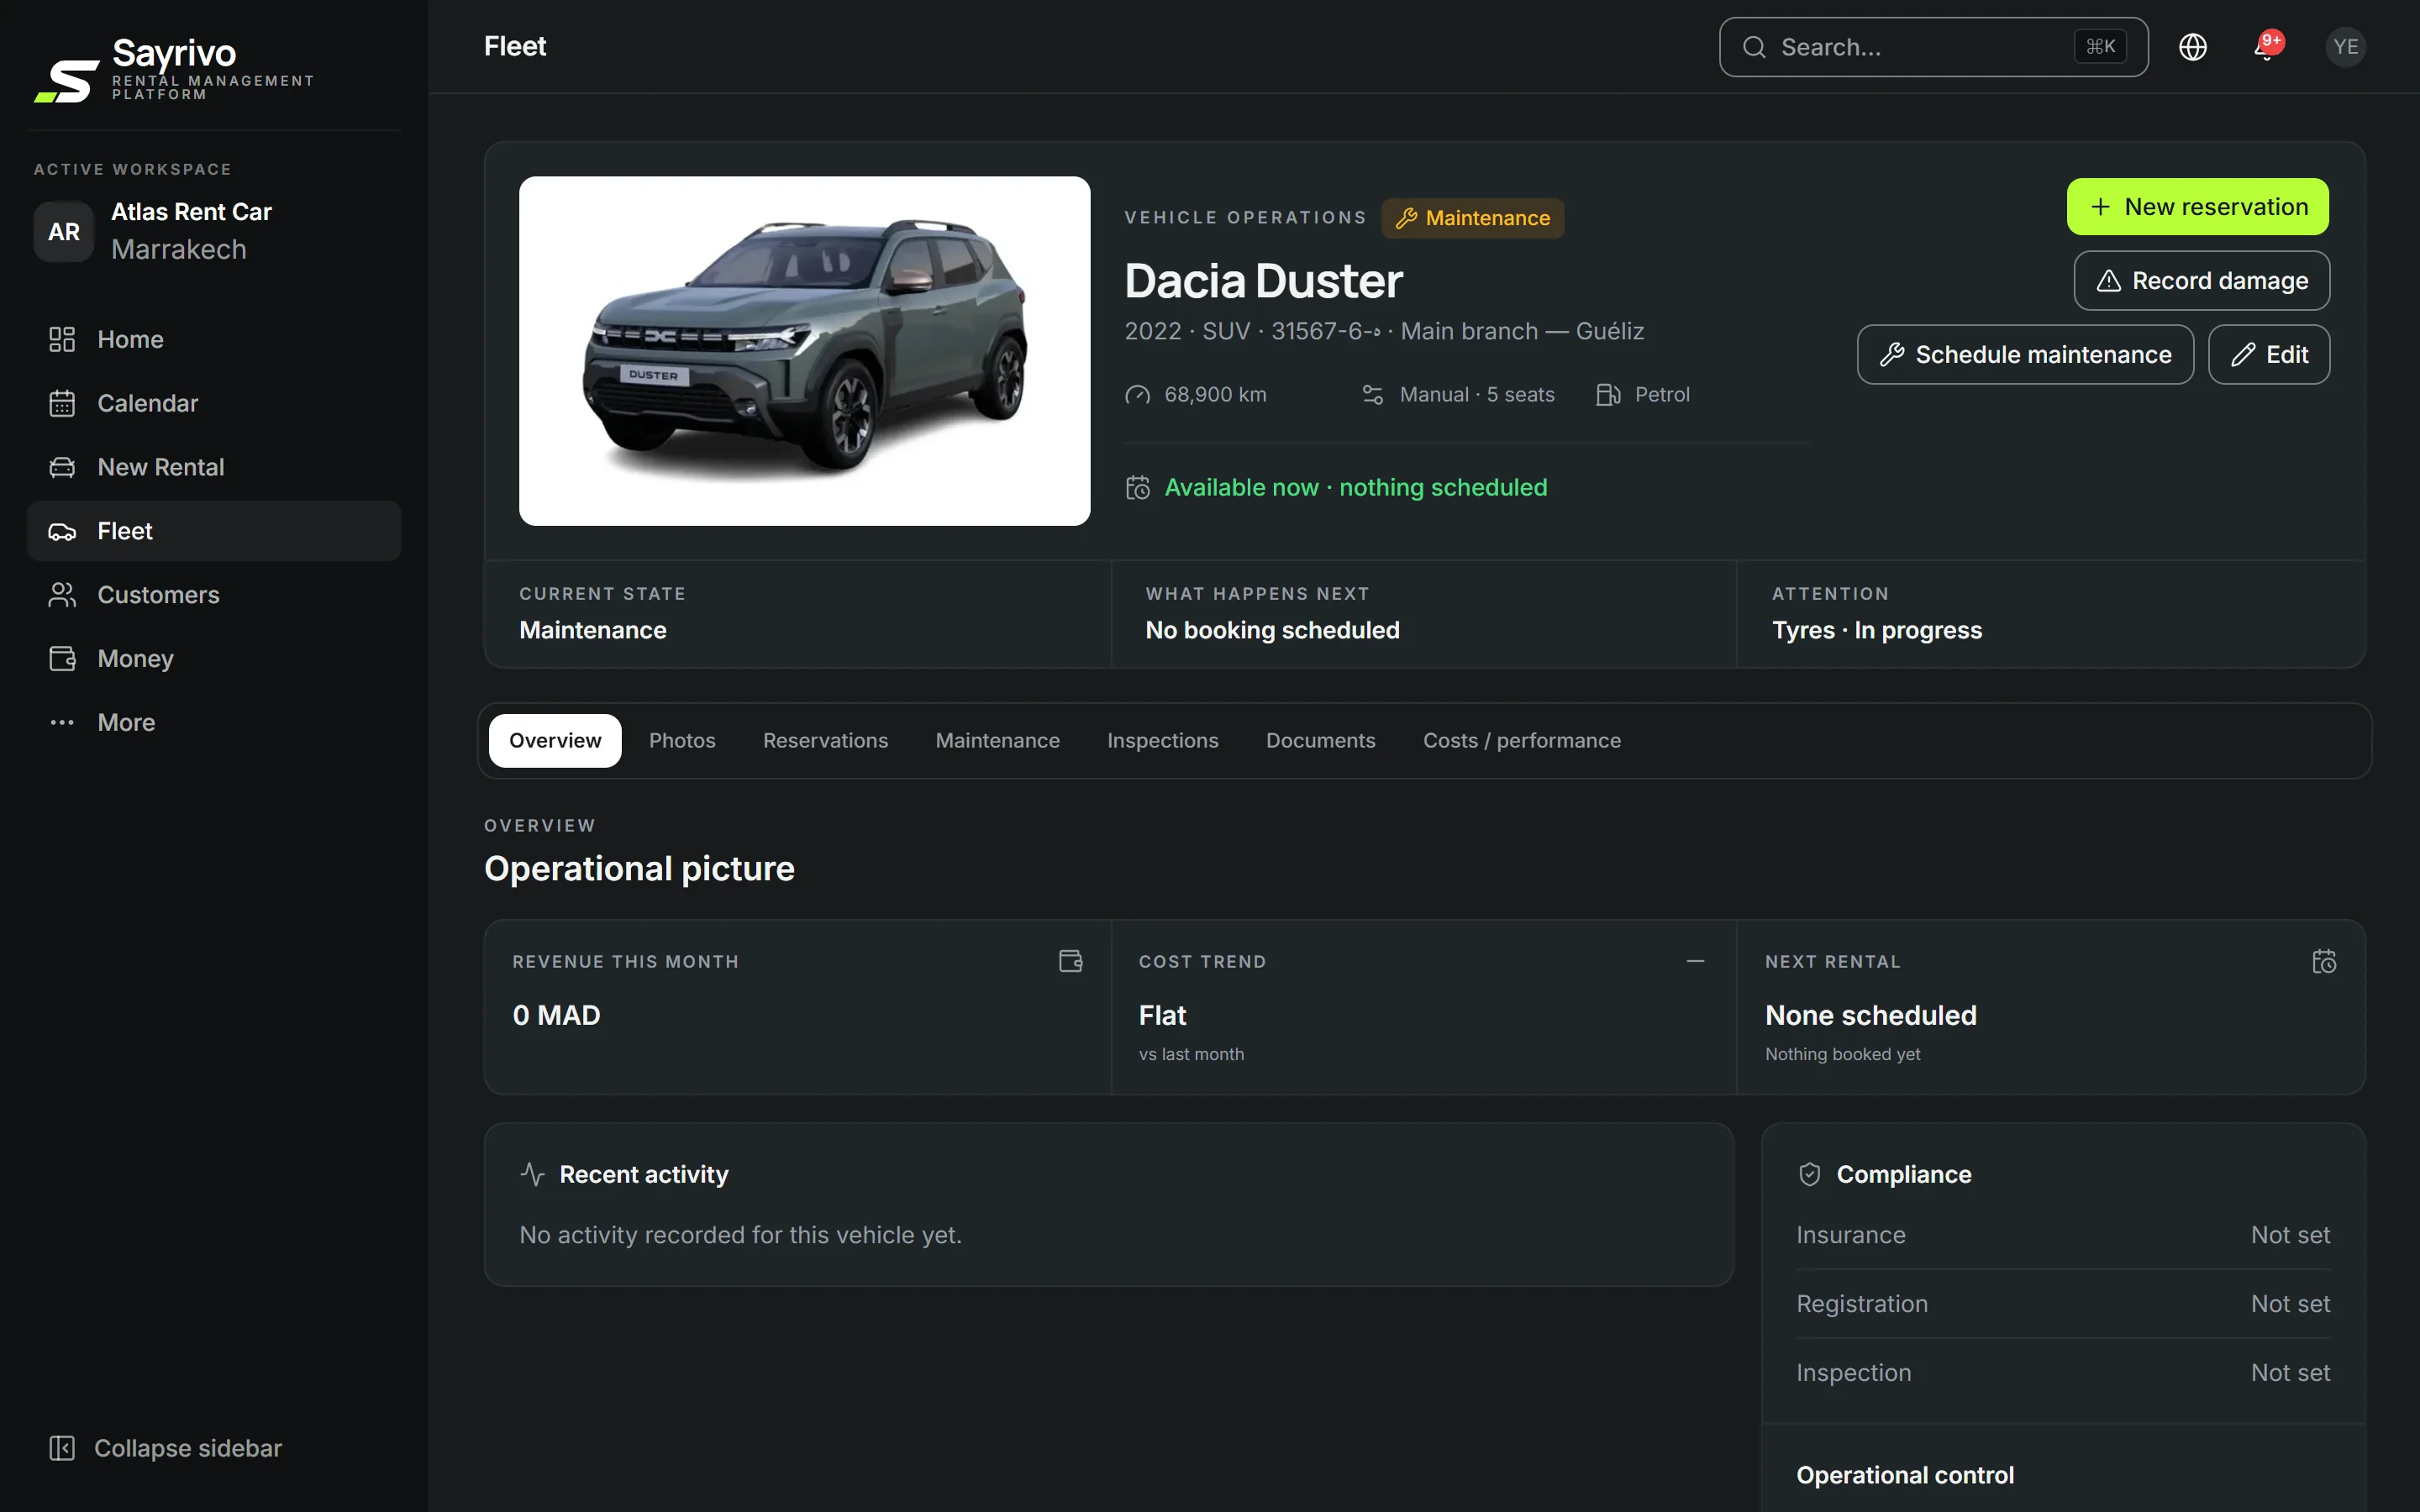Edit the Dacia Duster vehicle
Viewport: 2420px width, 1512px height.
click(x=2269, y=355)
